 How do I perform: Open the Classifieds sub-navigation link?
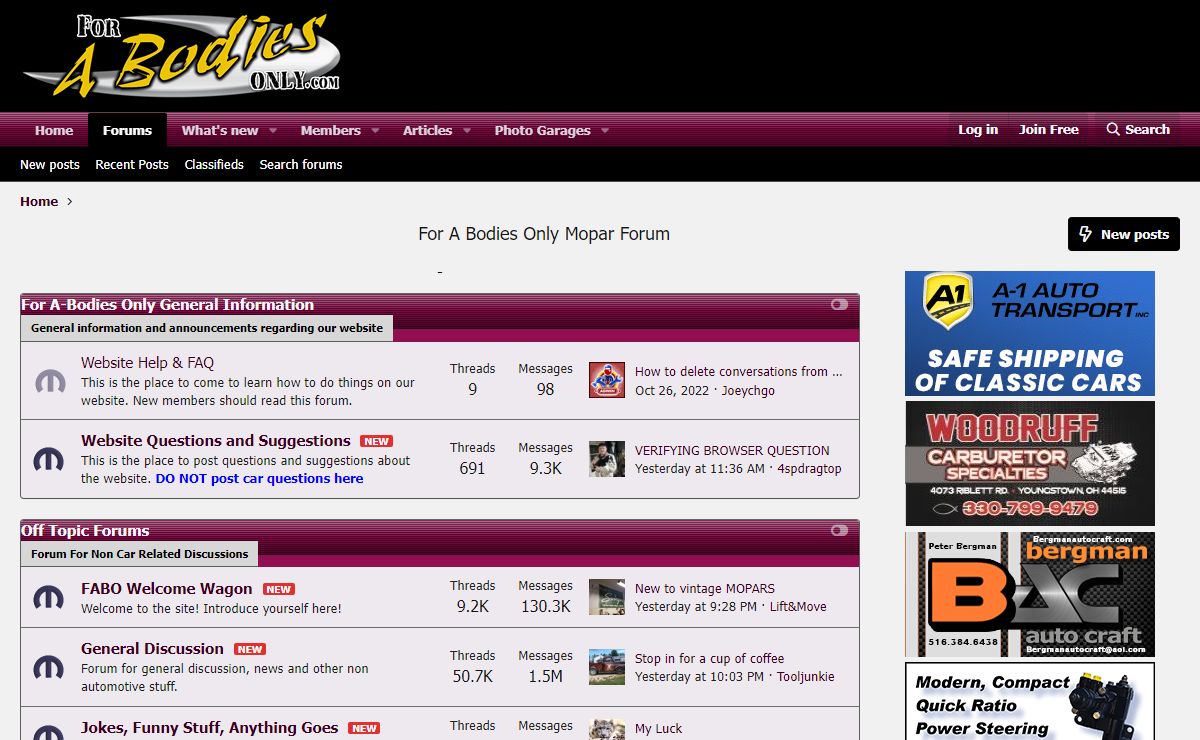(x=214, y=164)
